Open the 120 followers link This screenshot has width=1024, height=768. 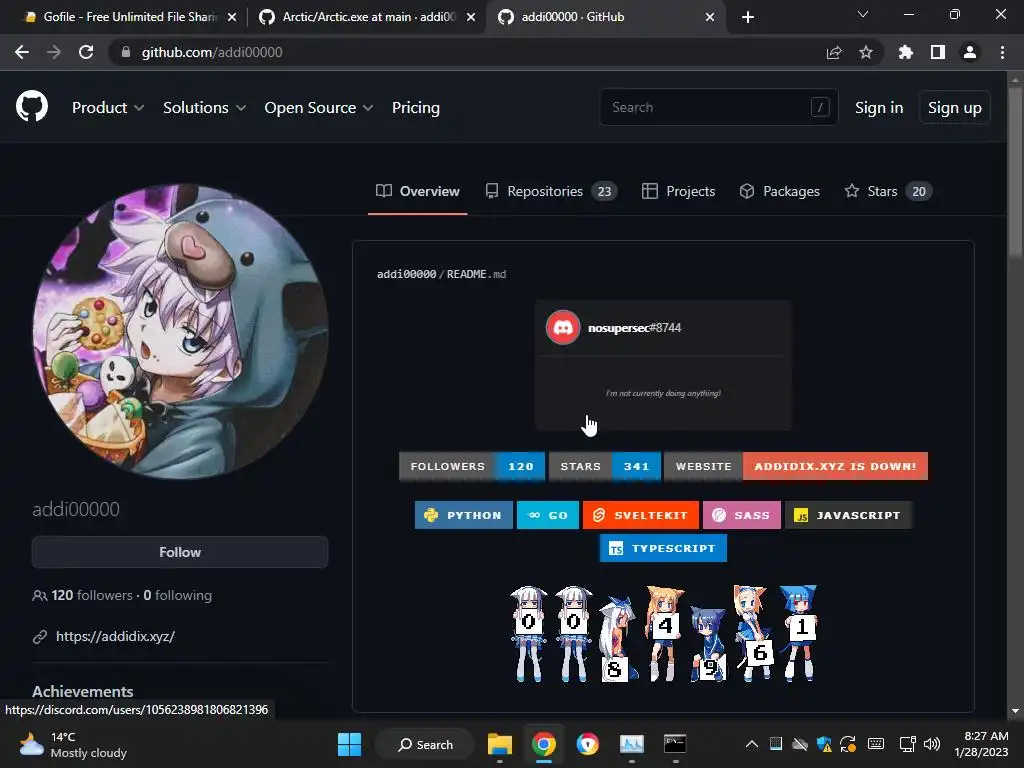(x=91, y=596)
